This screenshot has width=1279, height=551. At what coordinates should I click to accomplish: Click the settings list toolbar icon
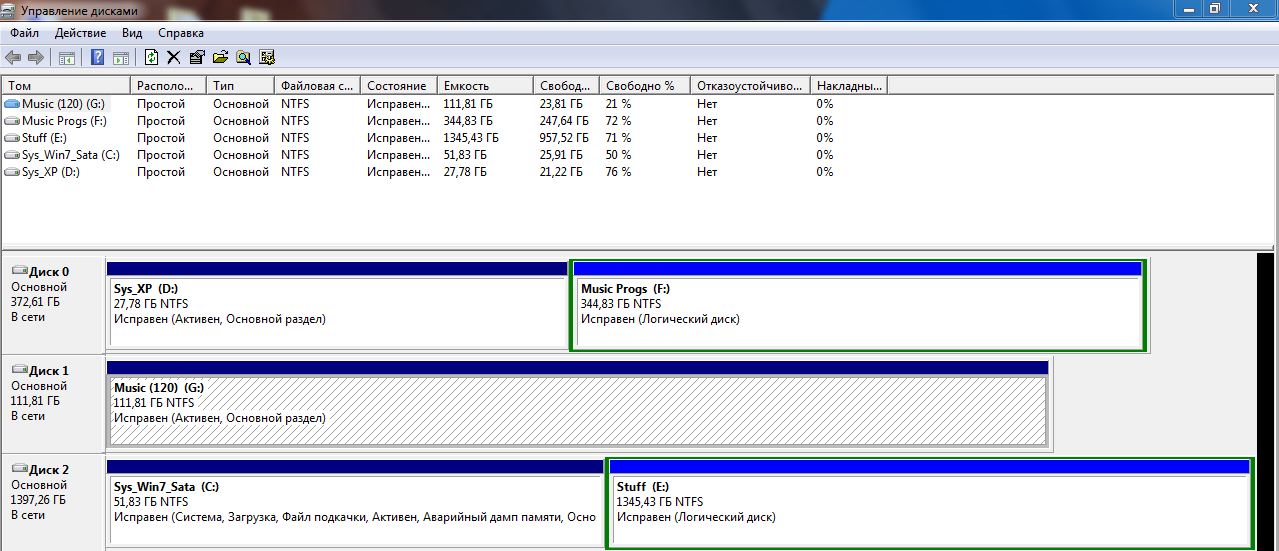[x=267, y=57]
